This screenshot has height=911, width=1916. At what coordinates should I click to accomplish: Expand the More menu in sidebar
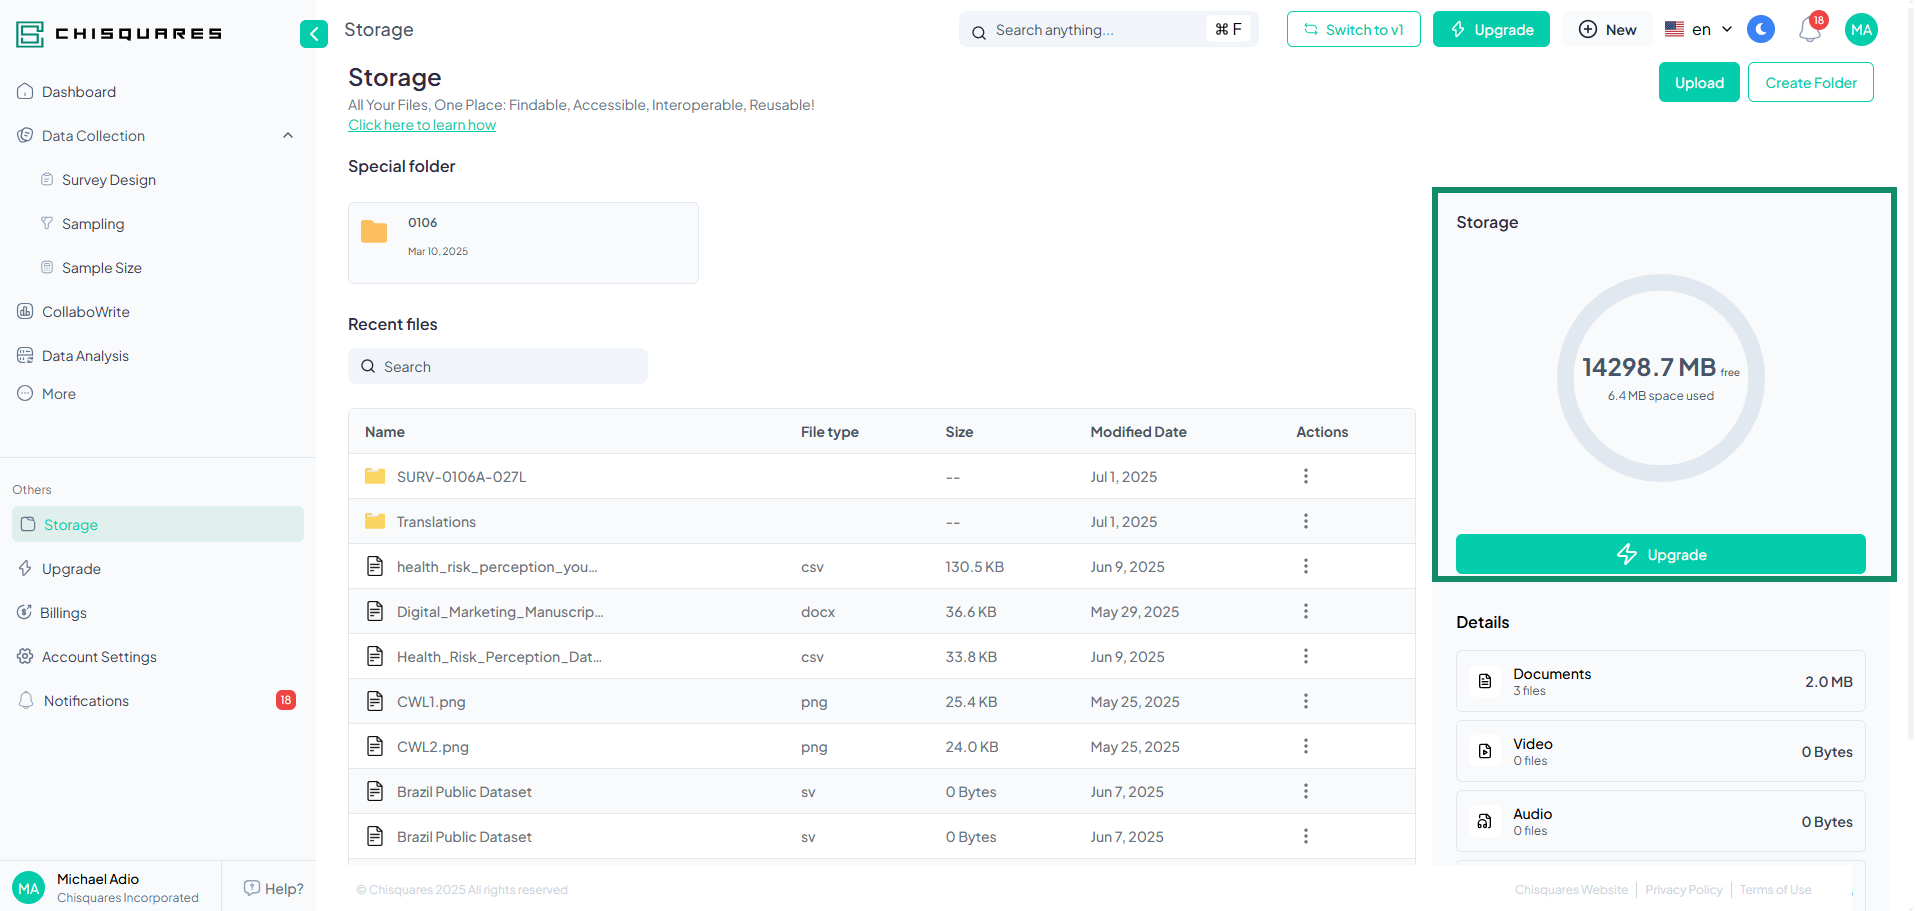click(x=59, y=394)
